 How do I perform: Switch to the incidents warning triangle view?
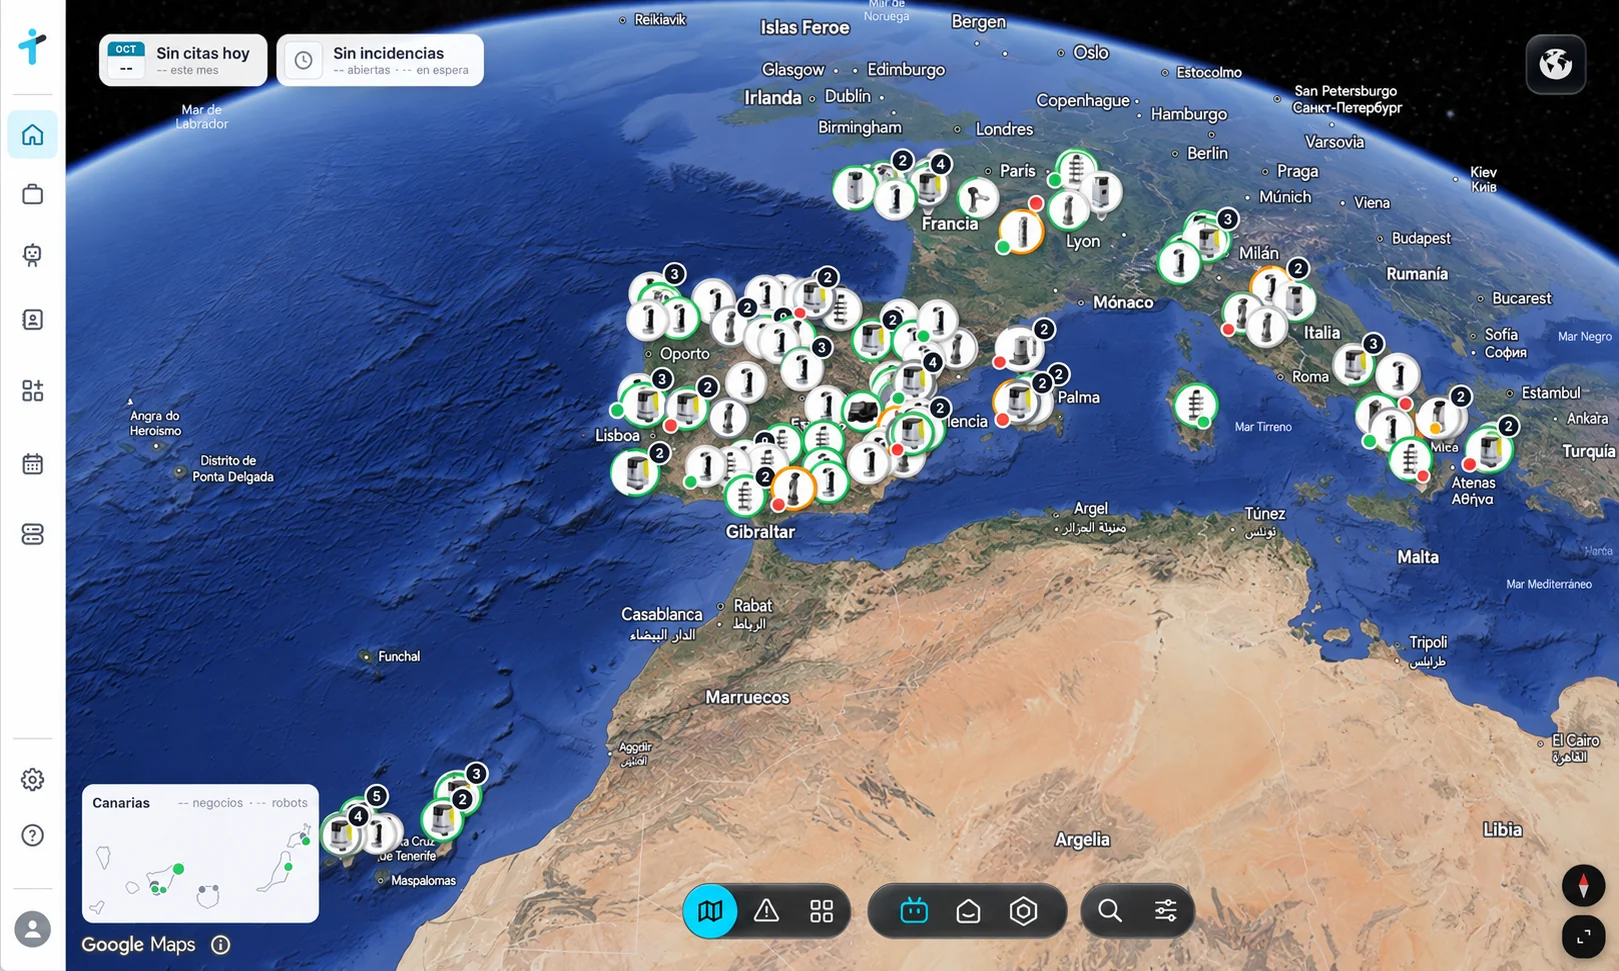pyautogui.click(x=766, y=911)
